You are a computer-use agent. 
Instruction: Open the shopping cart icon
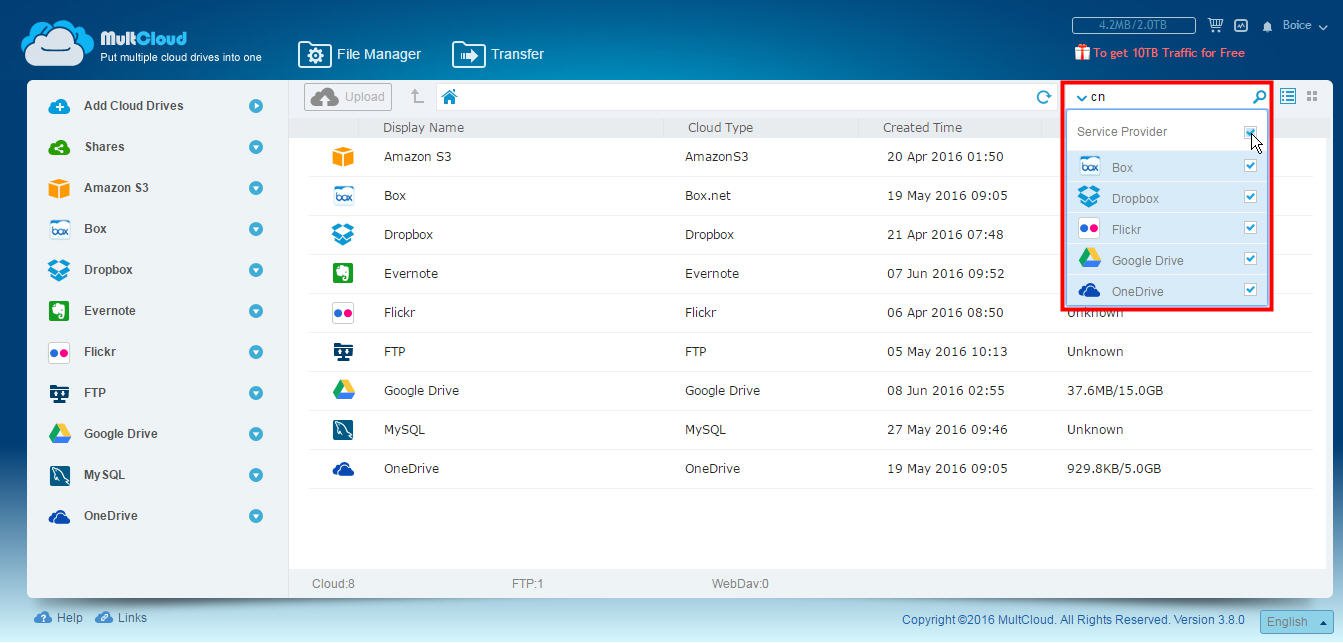tap(1215, 25)
